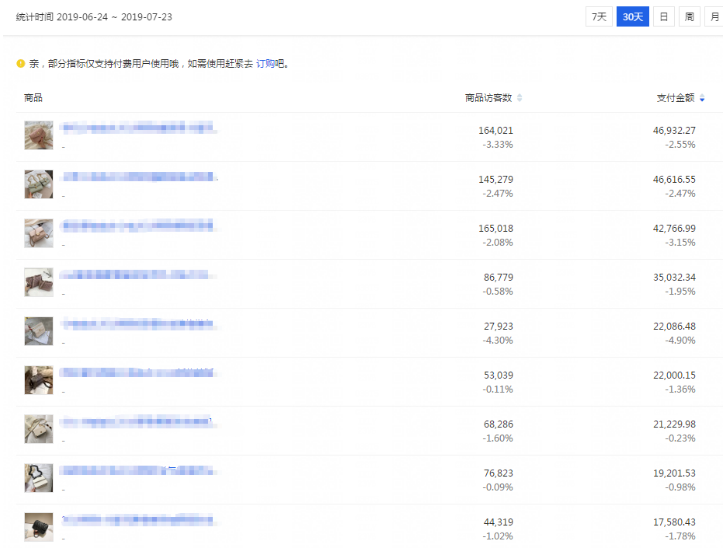This screenshot has height=553, width=724.
Task: Click the yellow notice icon before 亲
Action: pyautogui.click(x=20, y=64)
